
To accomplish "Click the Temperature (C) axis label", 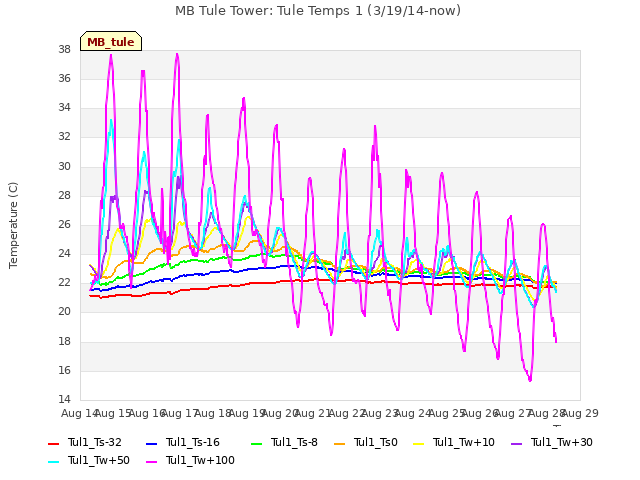I will [x=13, y=225].
